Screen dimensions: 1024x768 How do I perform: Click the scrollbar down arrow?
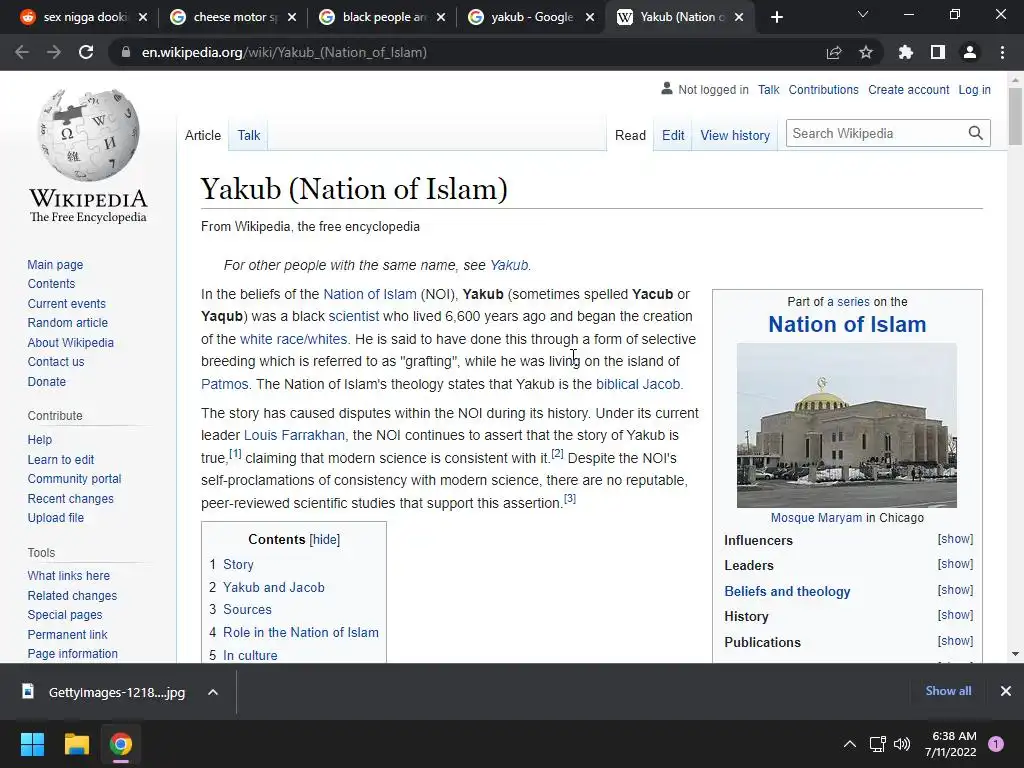1015,654
